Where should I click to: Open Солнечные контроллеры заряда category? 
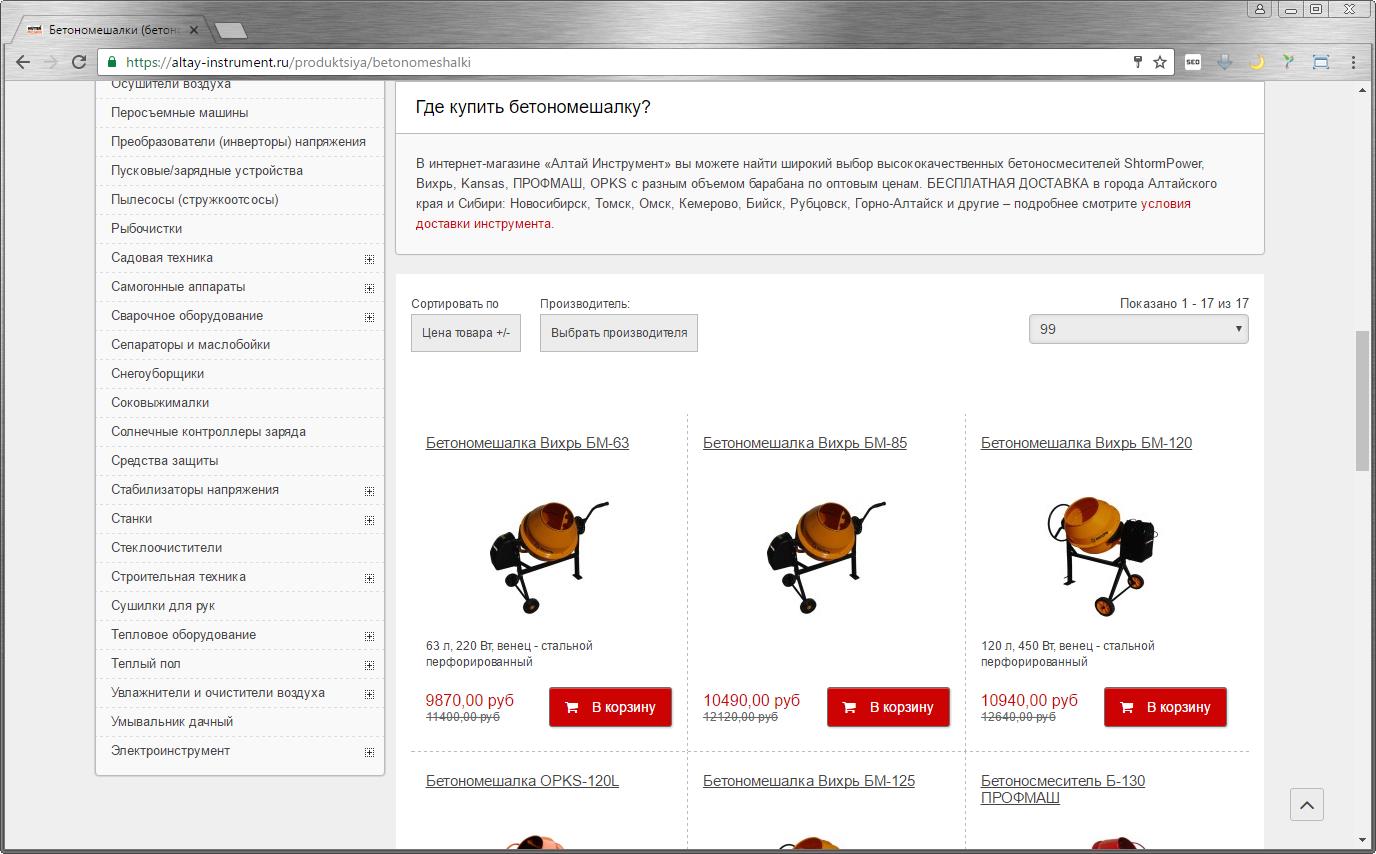208,432
